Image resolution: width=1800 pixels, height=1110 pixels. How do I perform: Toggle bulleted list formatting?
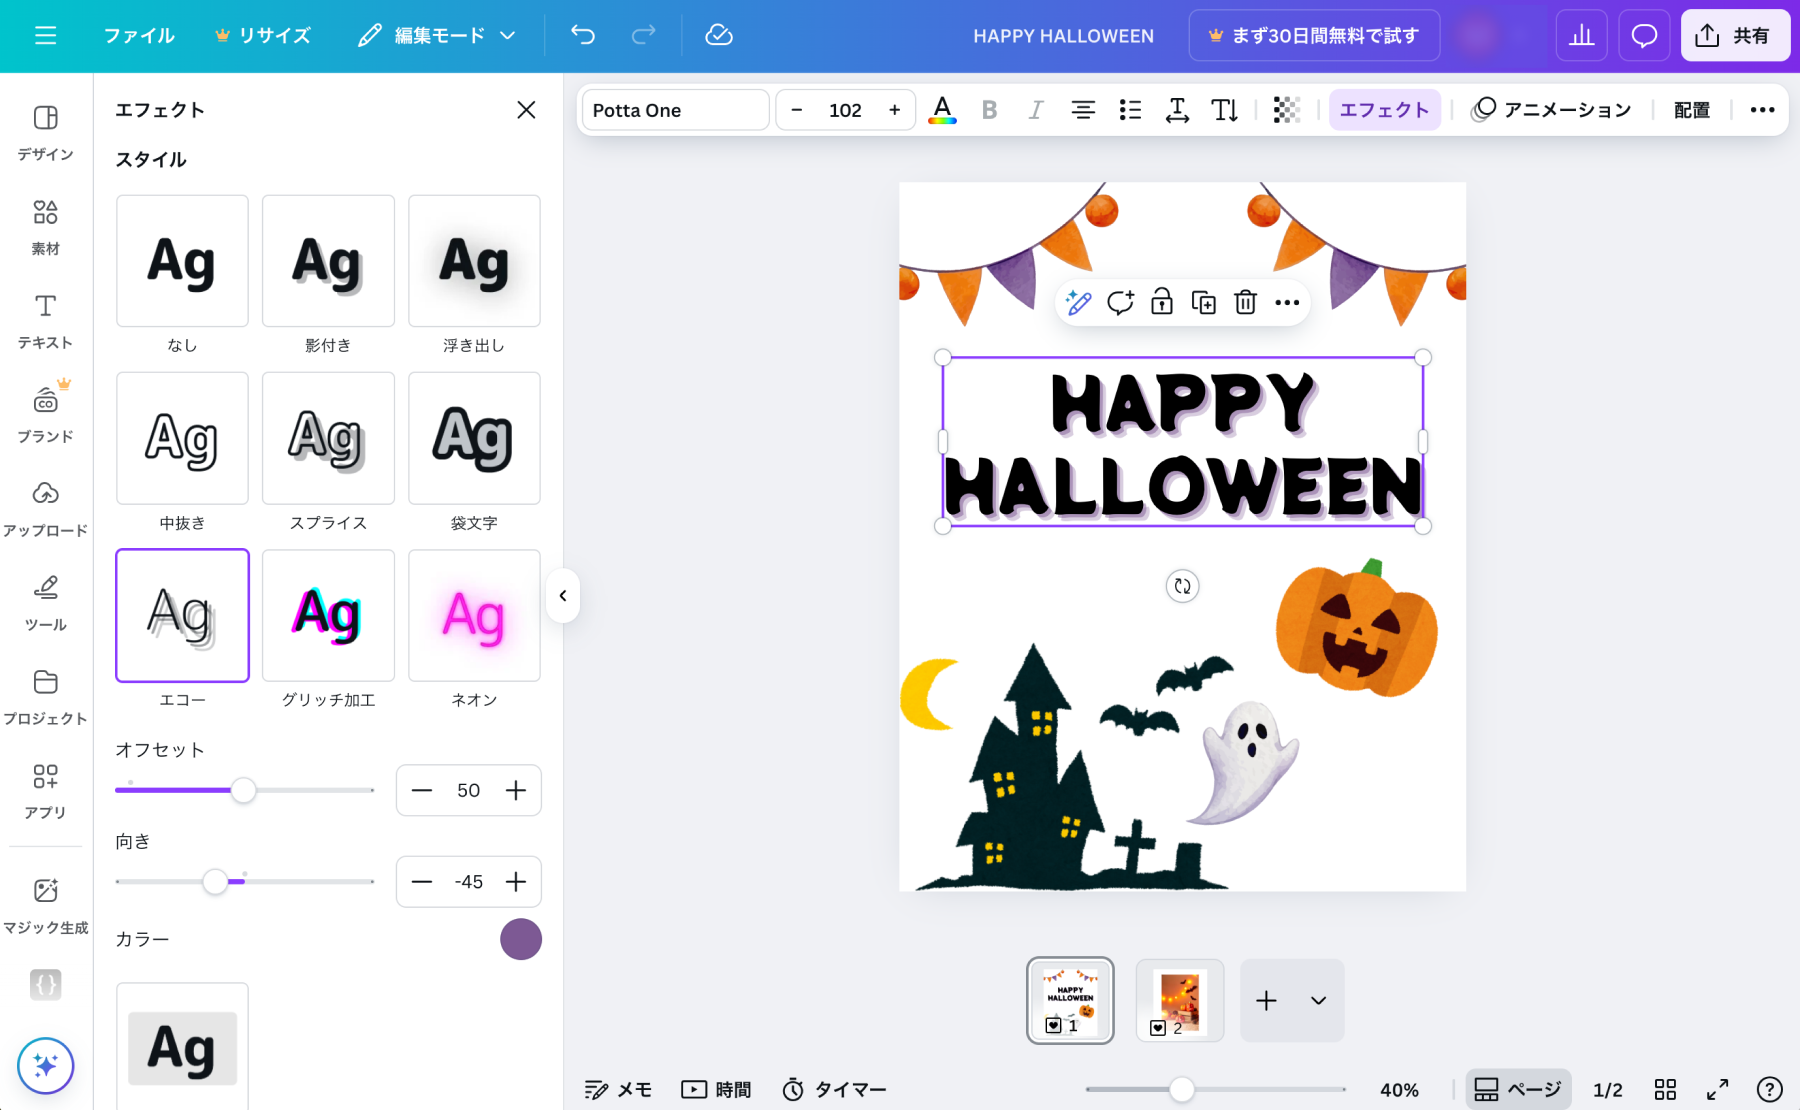click(x=1130, y=110)
